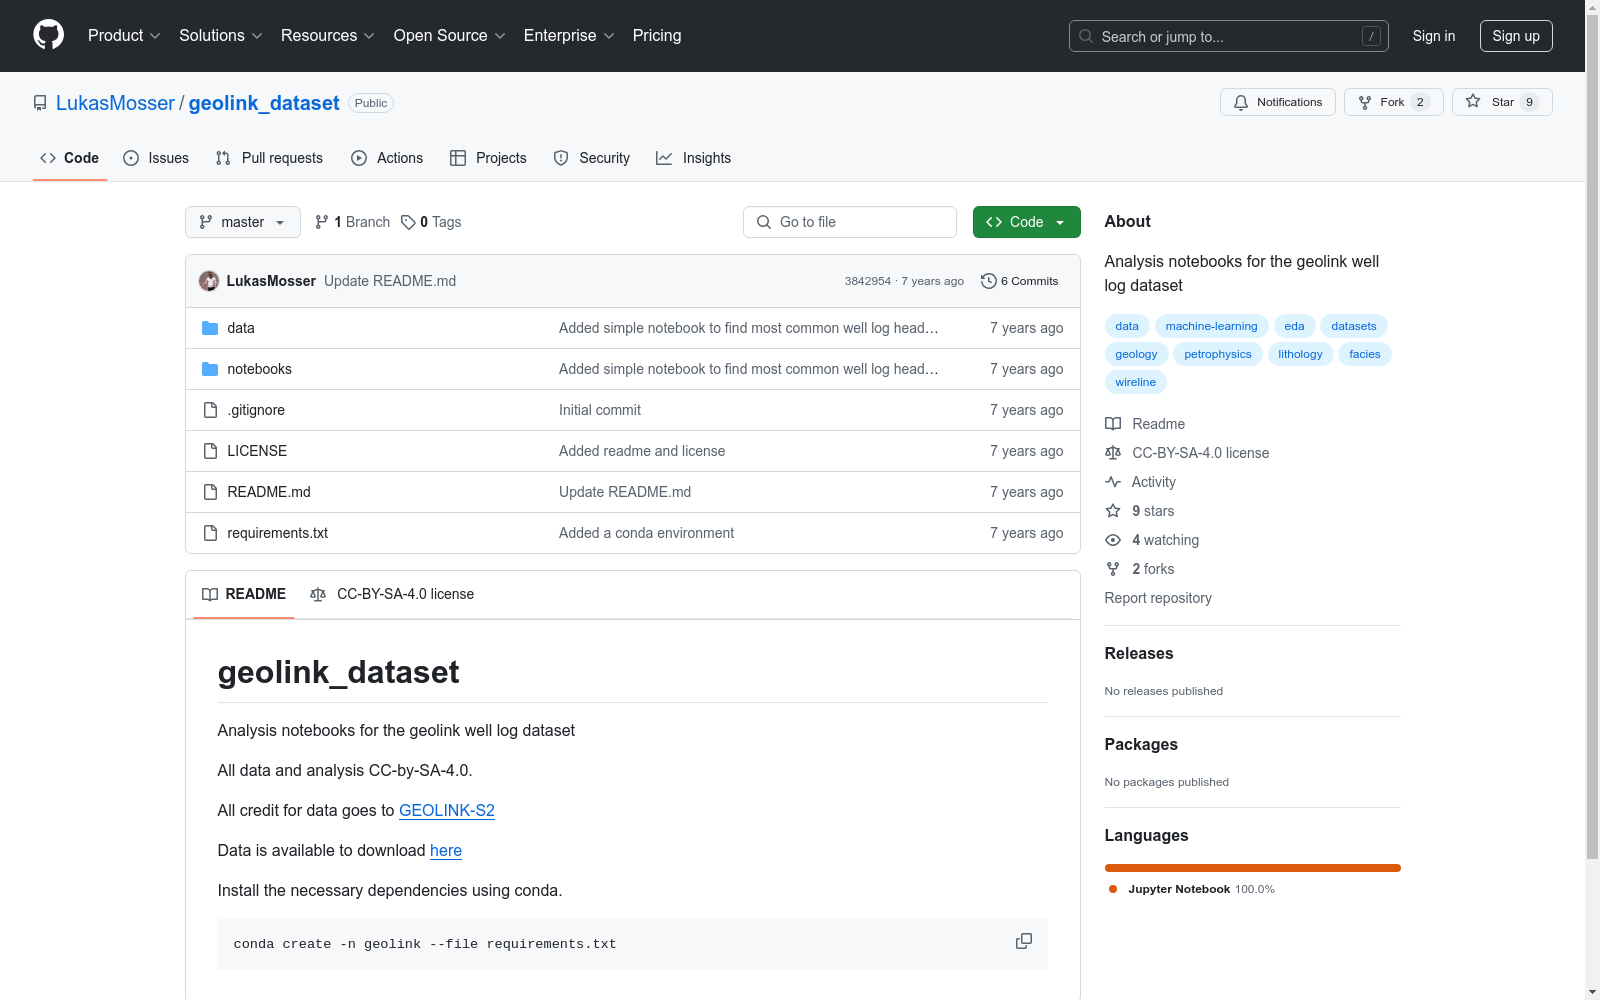This screenshot has height=1000, width=1600.
Task: Click the search magnifier icon in header
Action: (x=1086, y=36)
